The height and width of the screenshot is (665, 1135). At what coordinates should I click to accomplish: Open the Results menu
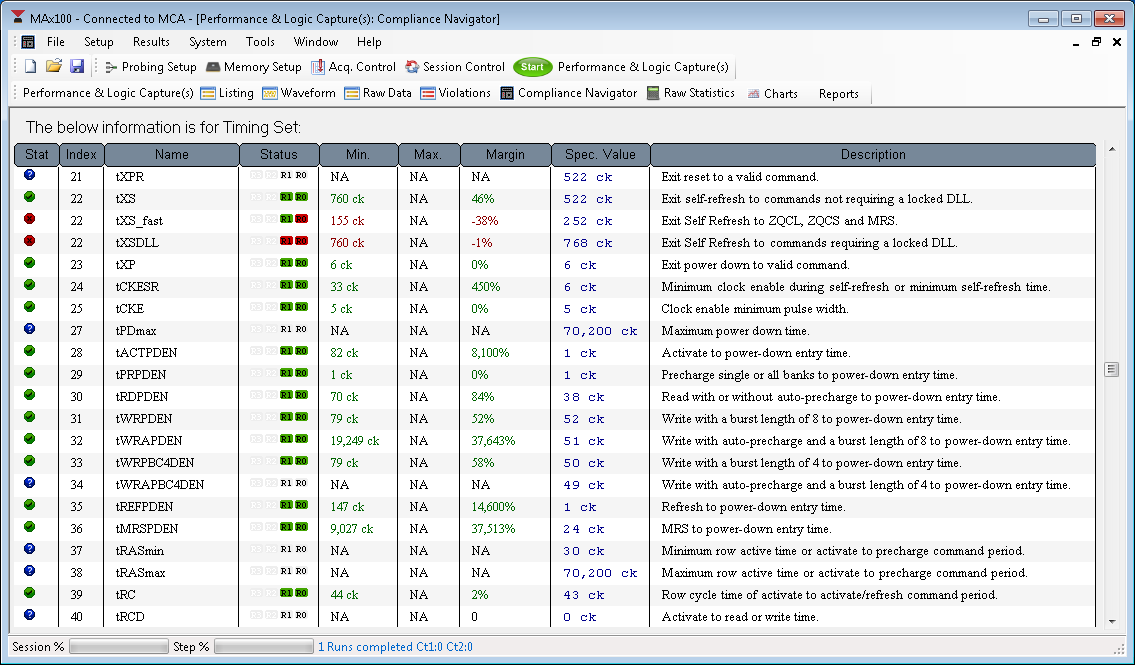[x=151, y=42]
